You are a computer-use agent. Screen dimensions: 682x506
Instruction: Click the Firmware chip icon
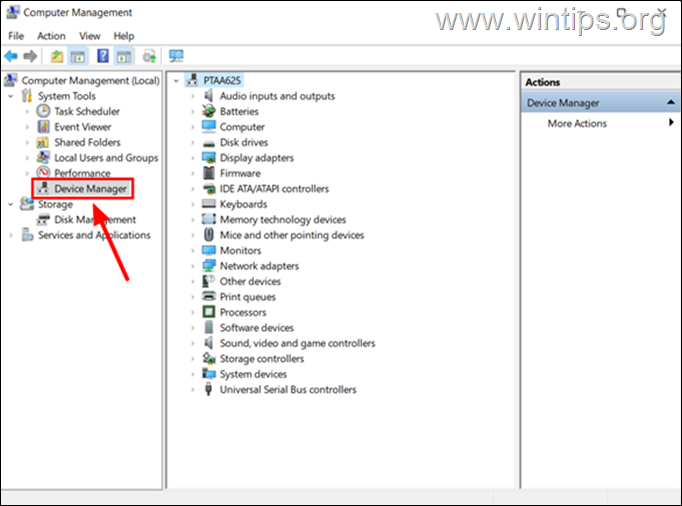point(209,173)
